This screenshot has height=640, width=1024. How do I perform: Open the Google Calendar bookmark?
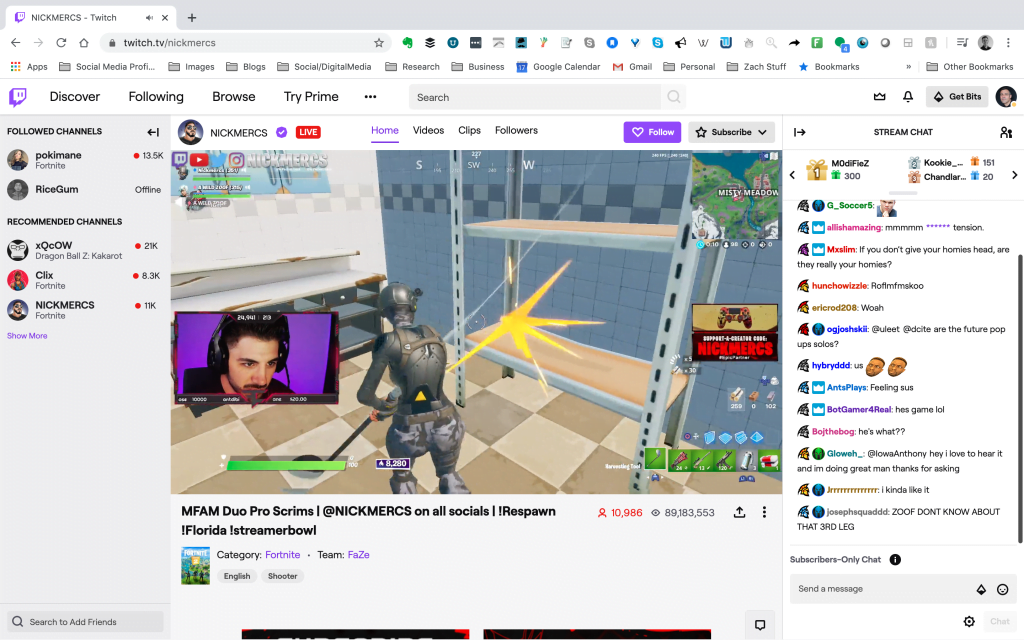[558, 67]
